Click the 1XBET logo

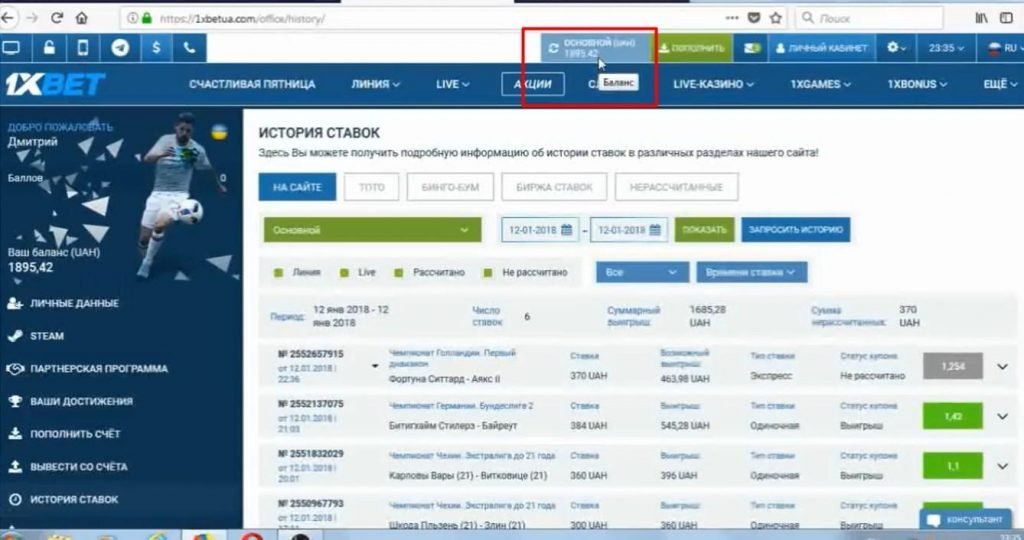[55, 84]
